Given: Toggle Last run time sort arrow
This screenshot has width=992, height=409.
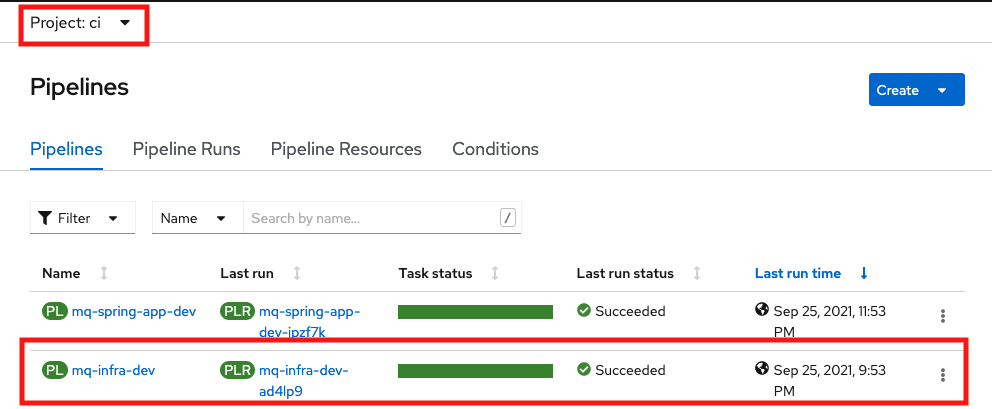Looking at the screenshot, I should coord(864,274).
